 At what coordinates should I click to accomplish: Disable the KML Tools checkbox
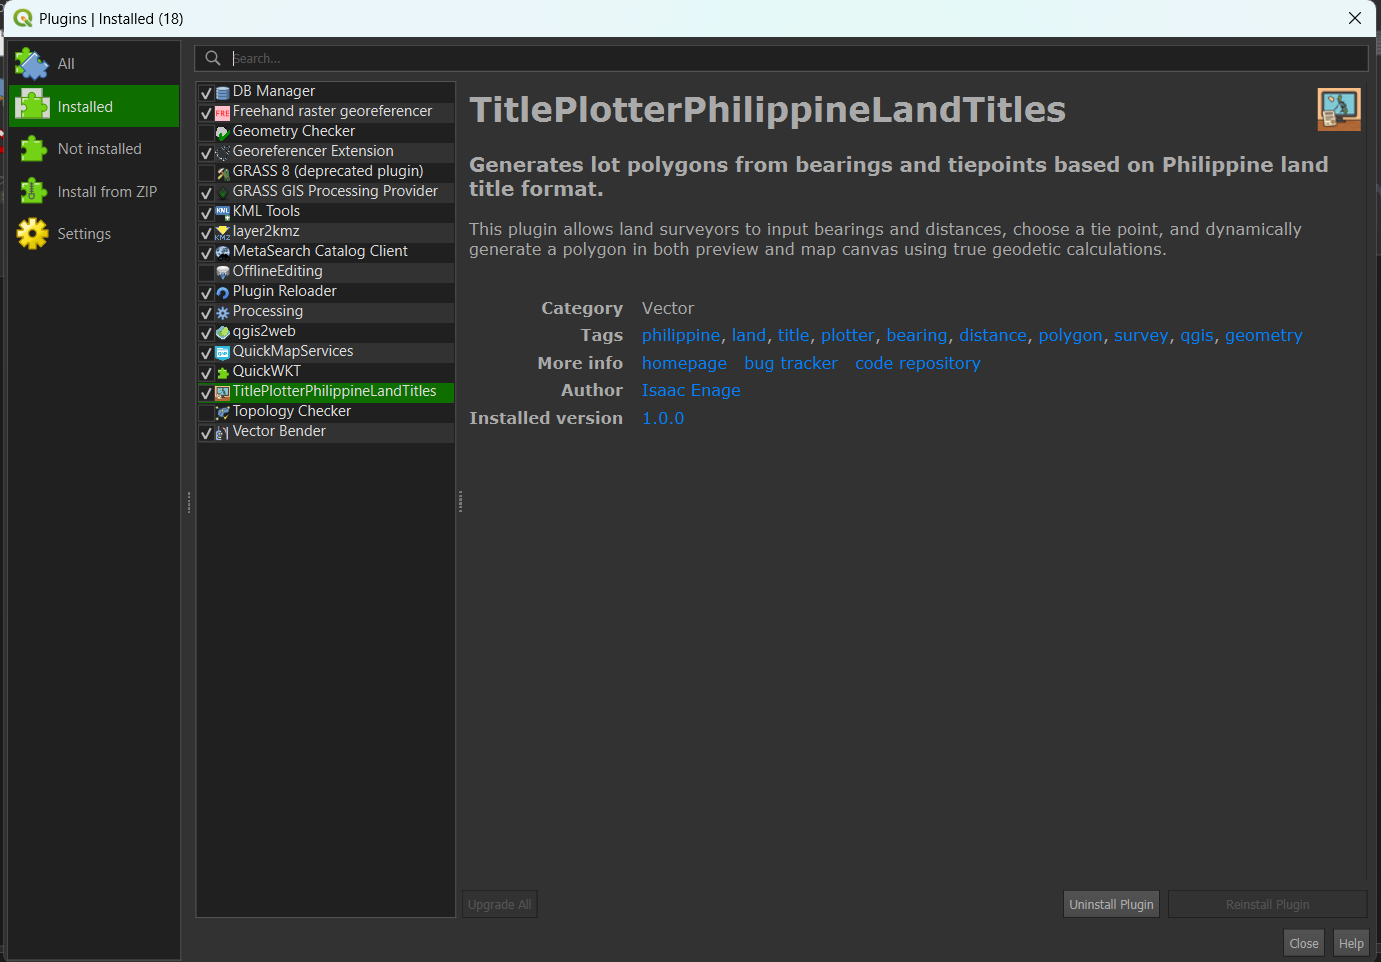[206, 212]
